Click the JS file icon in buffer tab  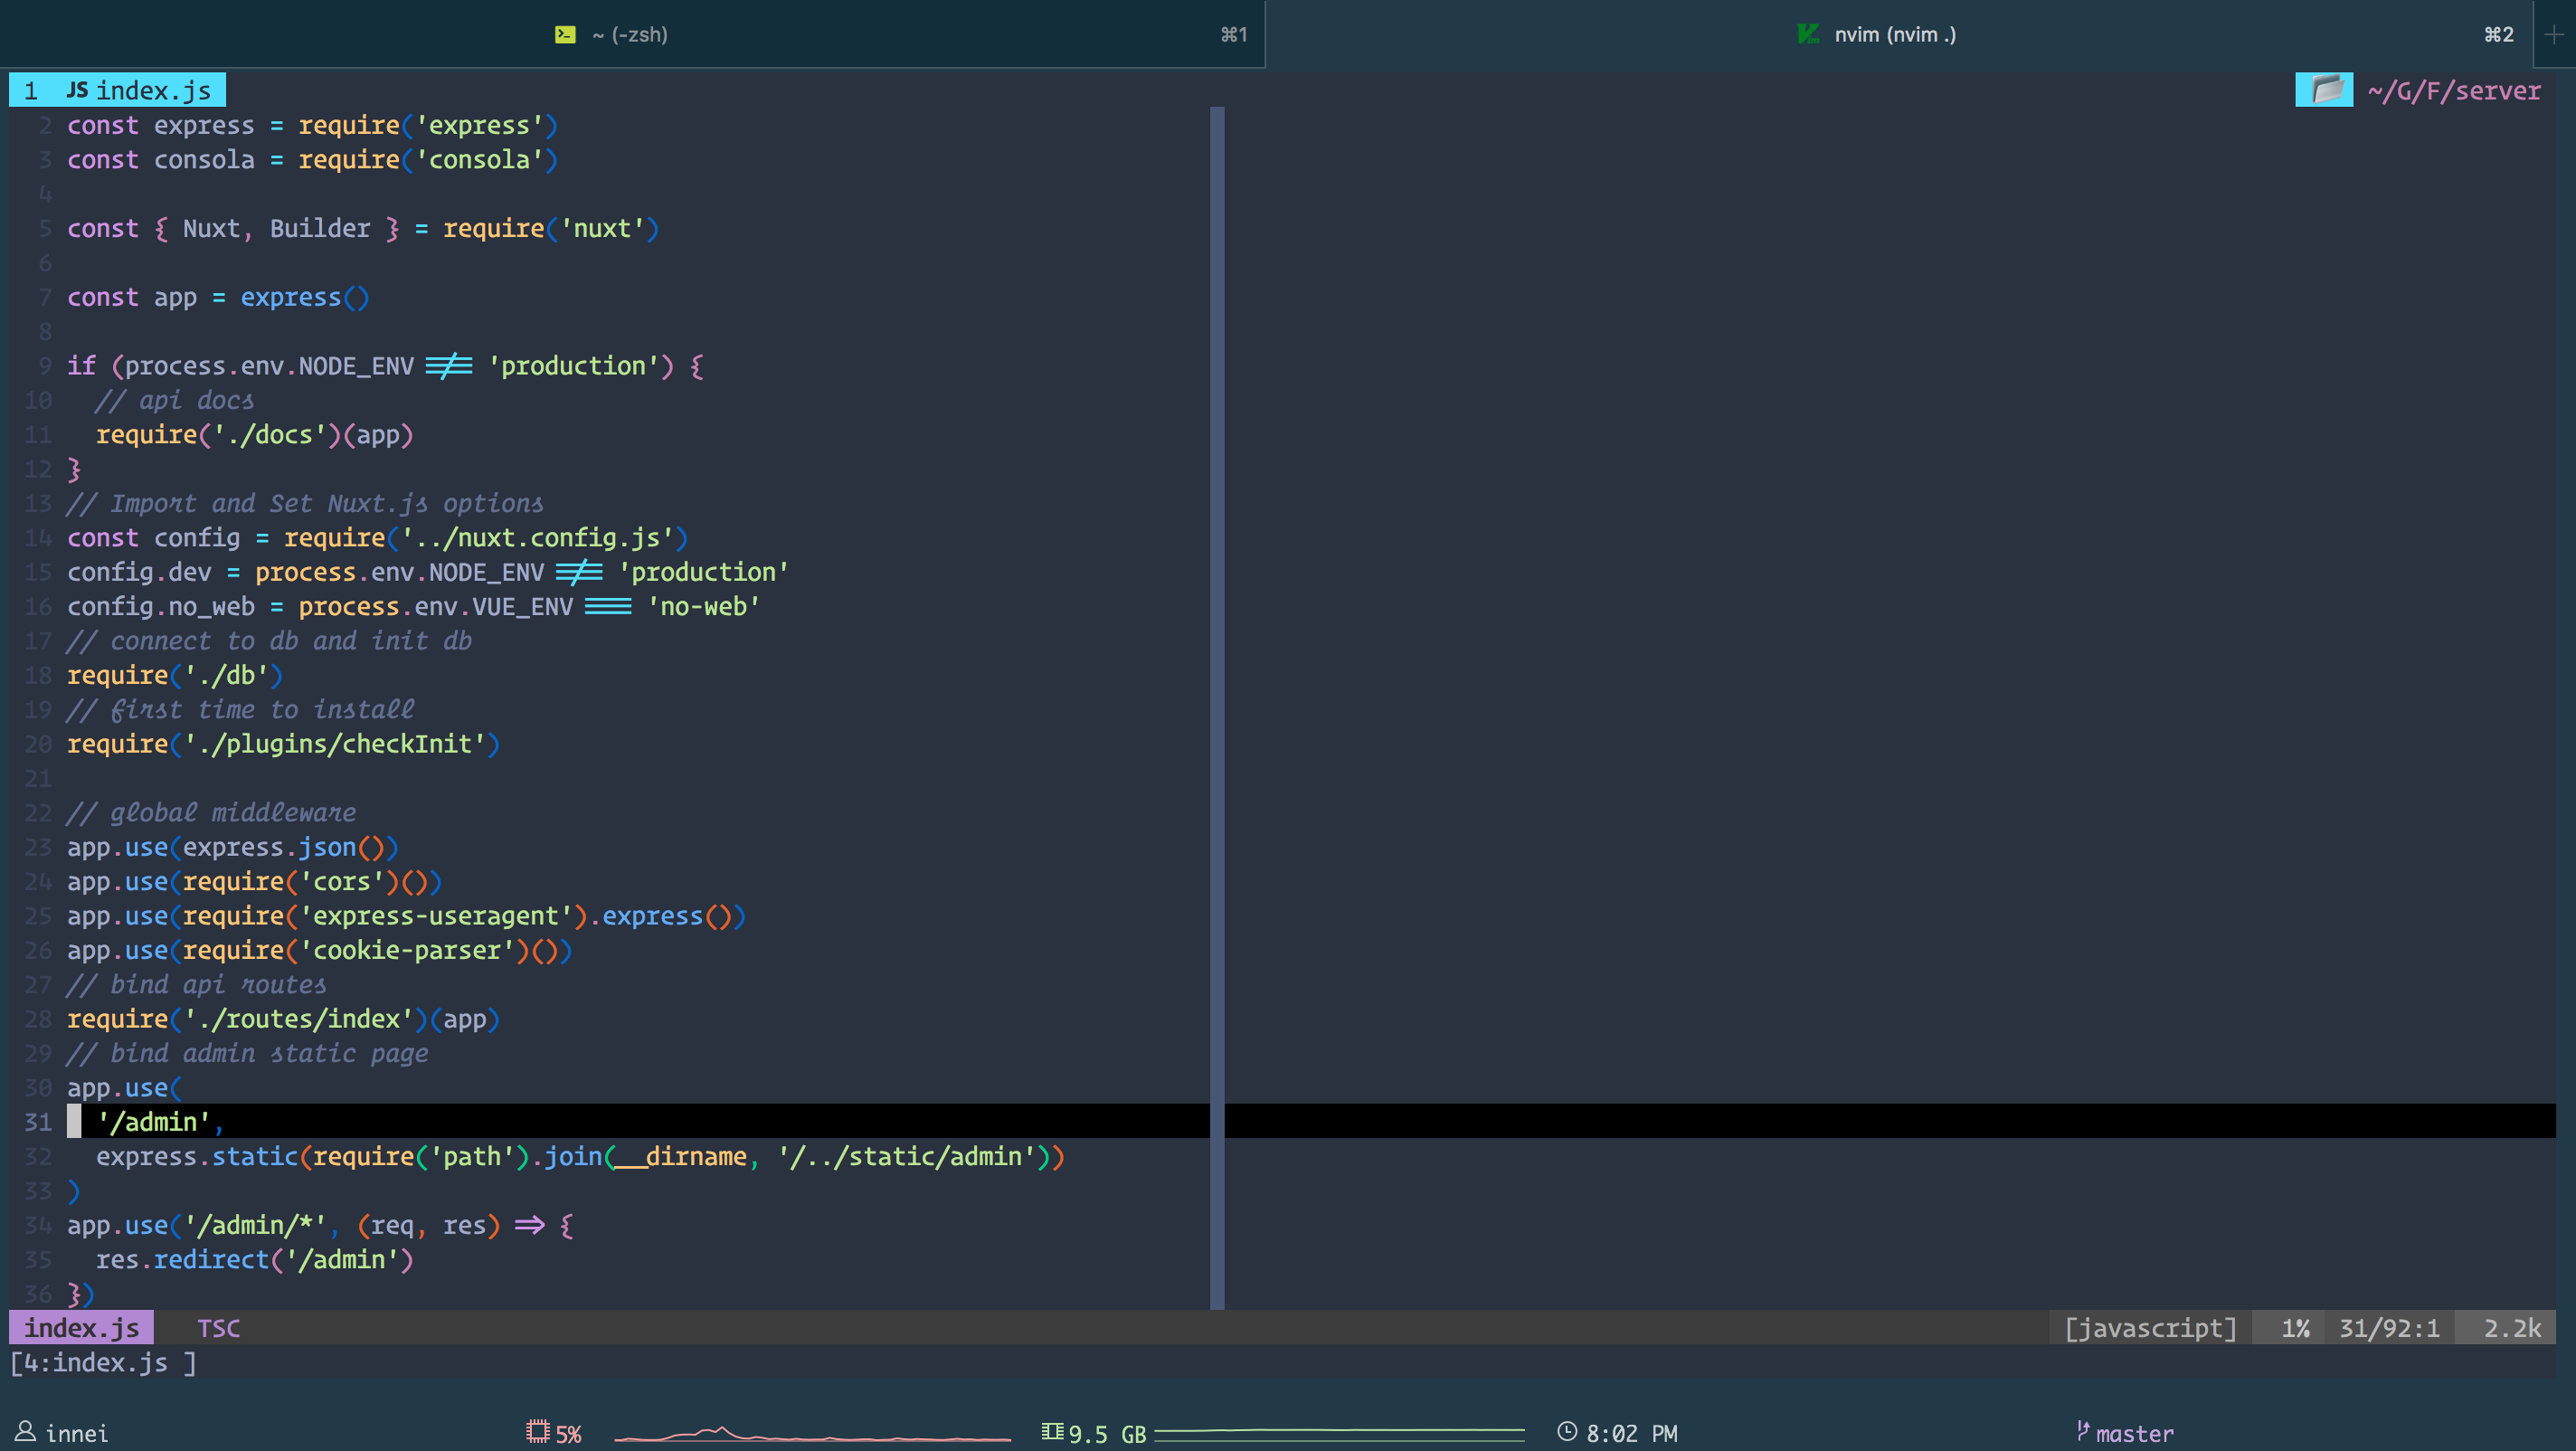[x=77, y=90]
